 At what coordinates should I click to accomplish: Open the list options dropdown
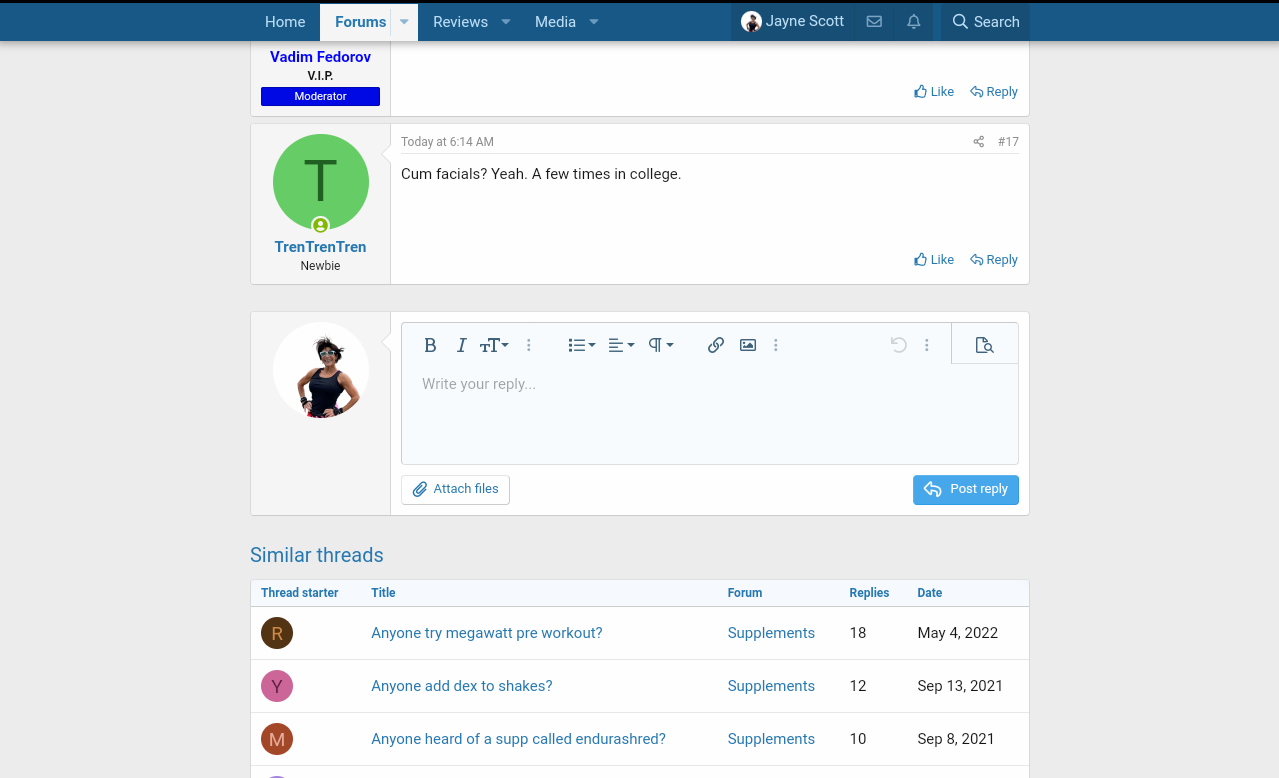click(581, 345)
